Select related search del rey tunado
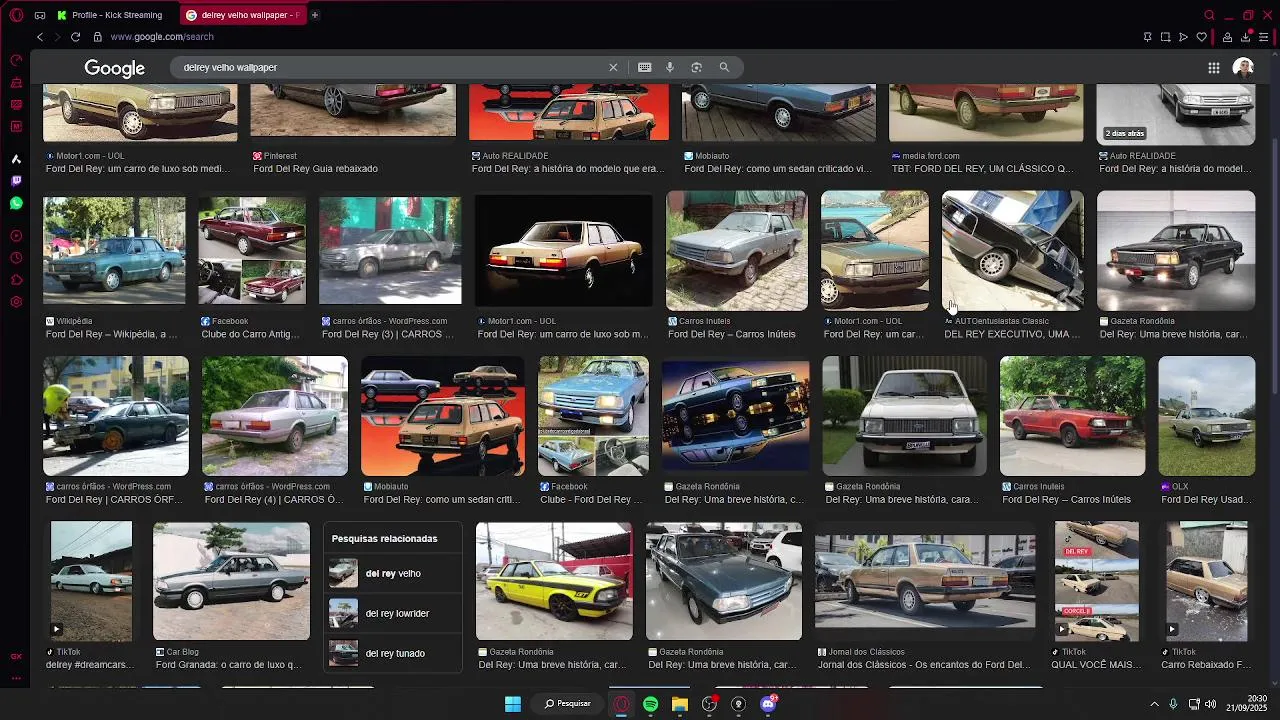1280x720 pixels. tap(393, 654)
